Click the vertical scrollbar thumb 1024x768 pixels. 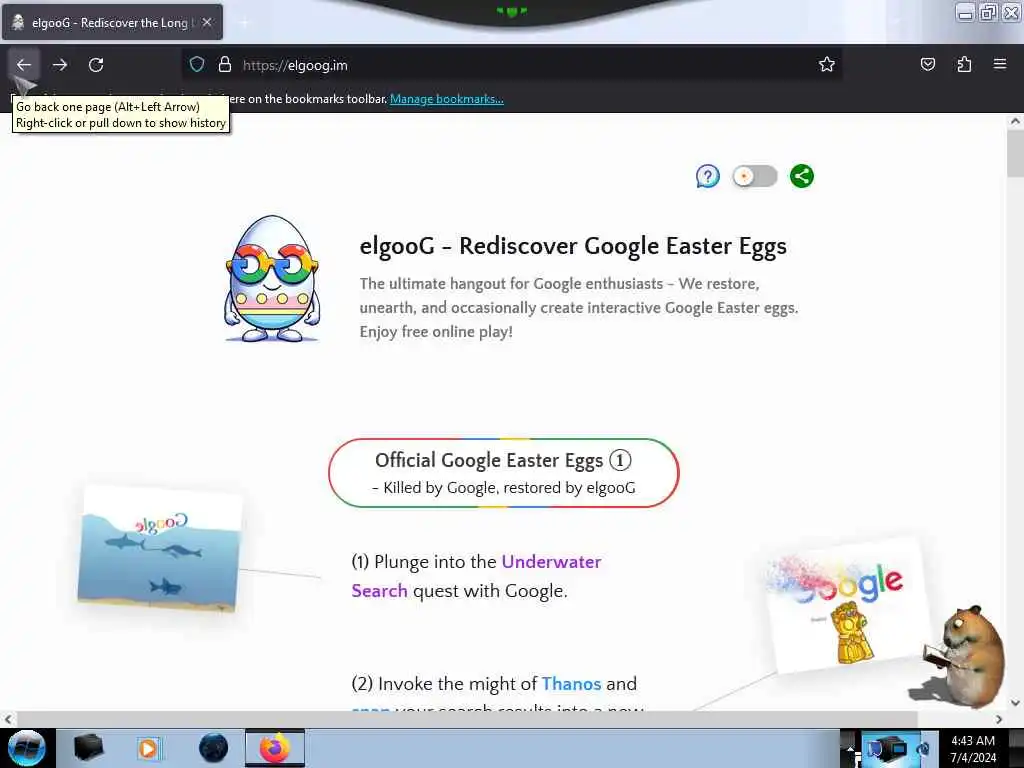tap(1015, 153)
